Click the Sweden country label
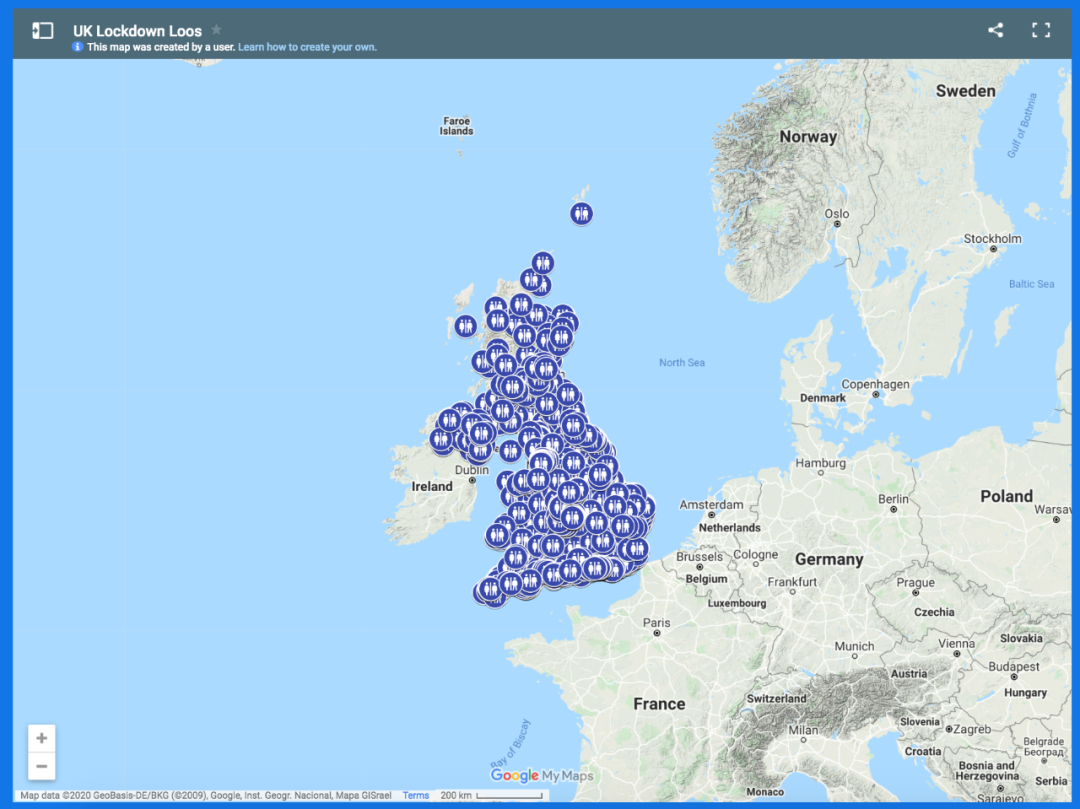 [965, 91]
